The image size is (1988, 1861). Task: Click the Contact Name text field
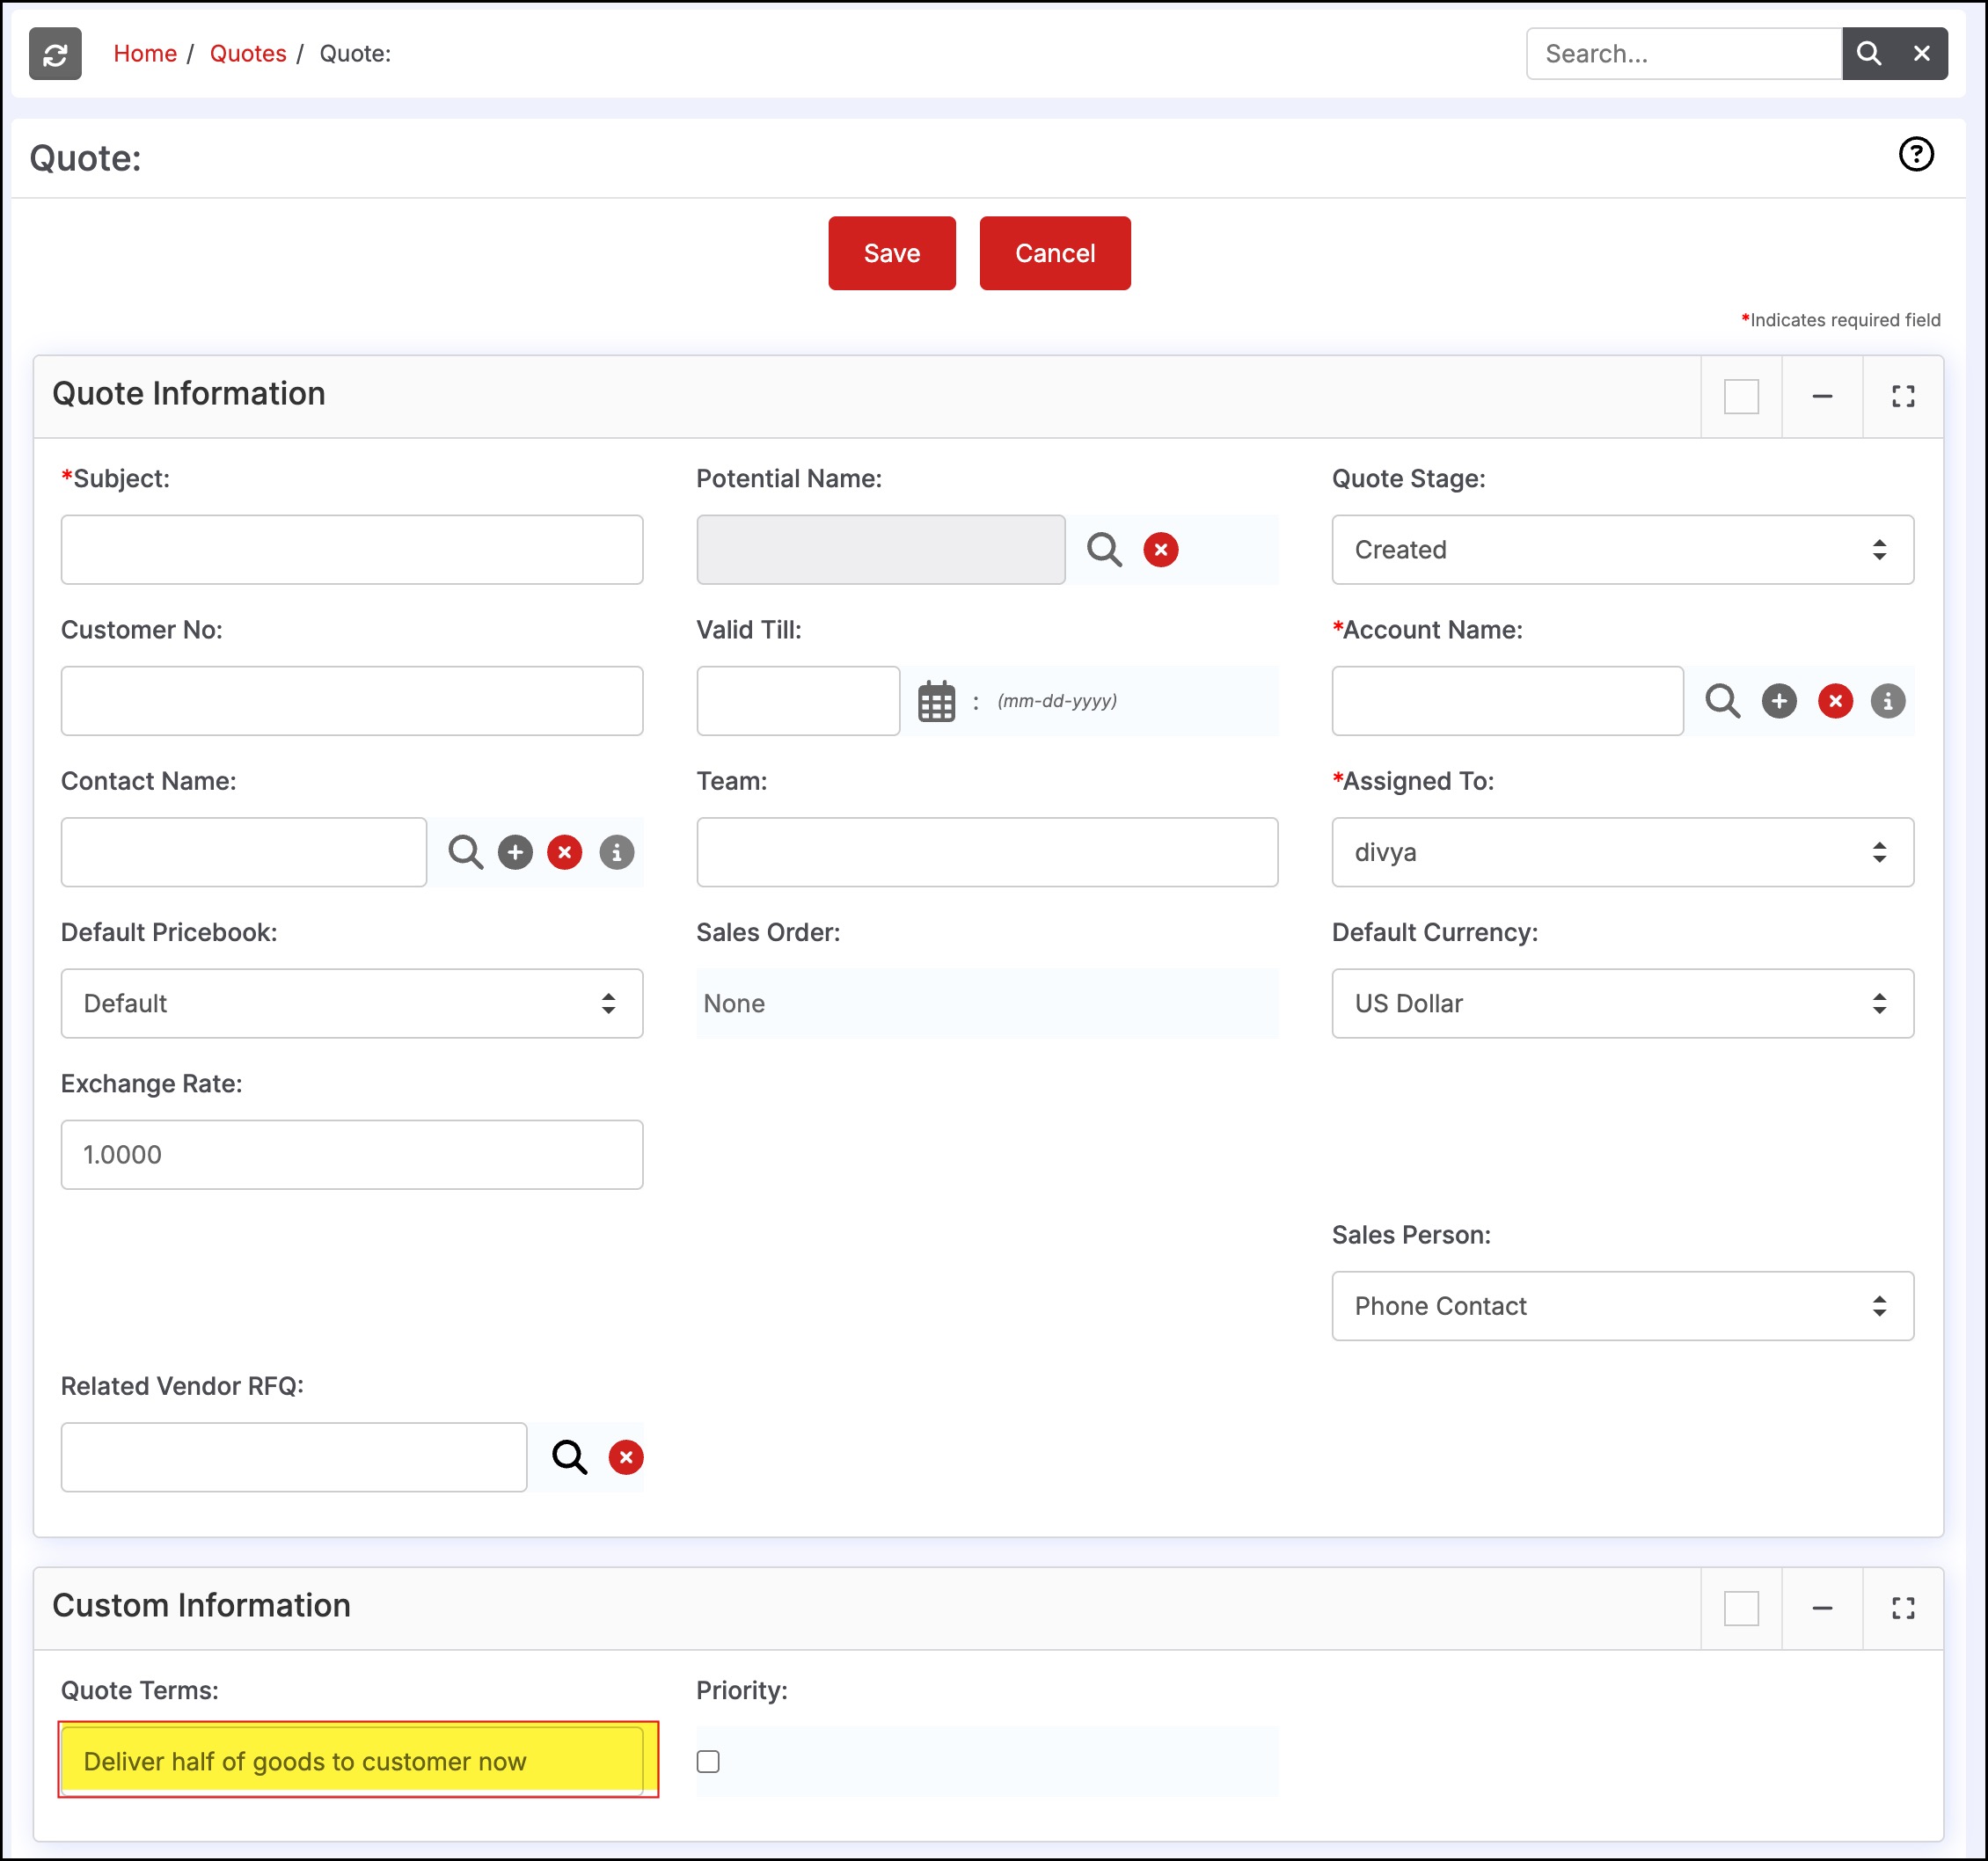pyautogui.click(x=243, y=852)
